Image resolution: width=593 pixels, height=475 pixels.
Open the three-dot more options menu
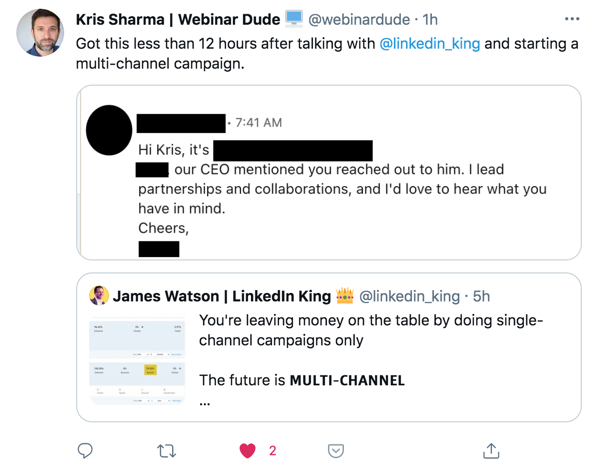point(572,19)
